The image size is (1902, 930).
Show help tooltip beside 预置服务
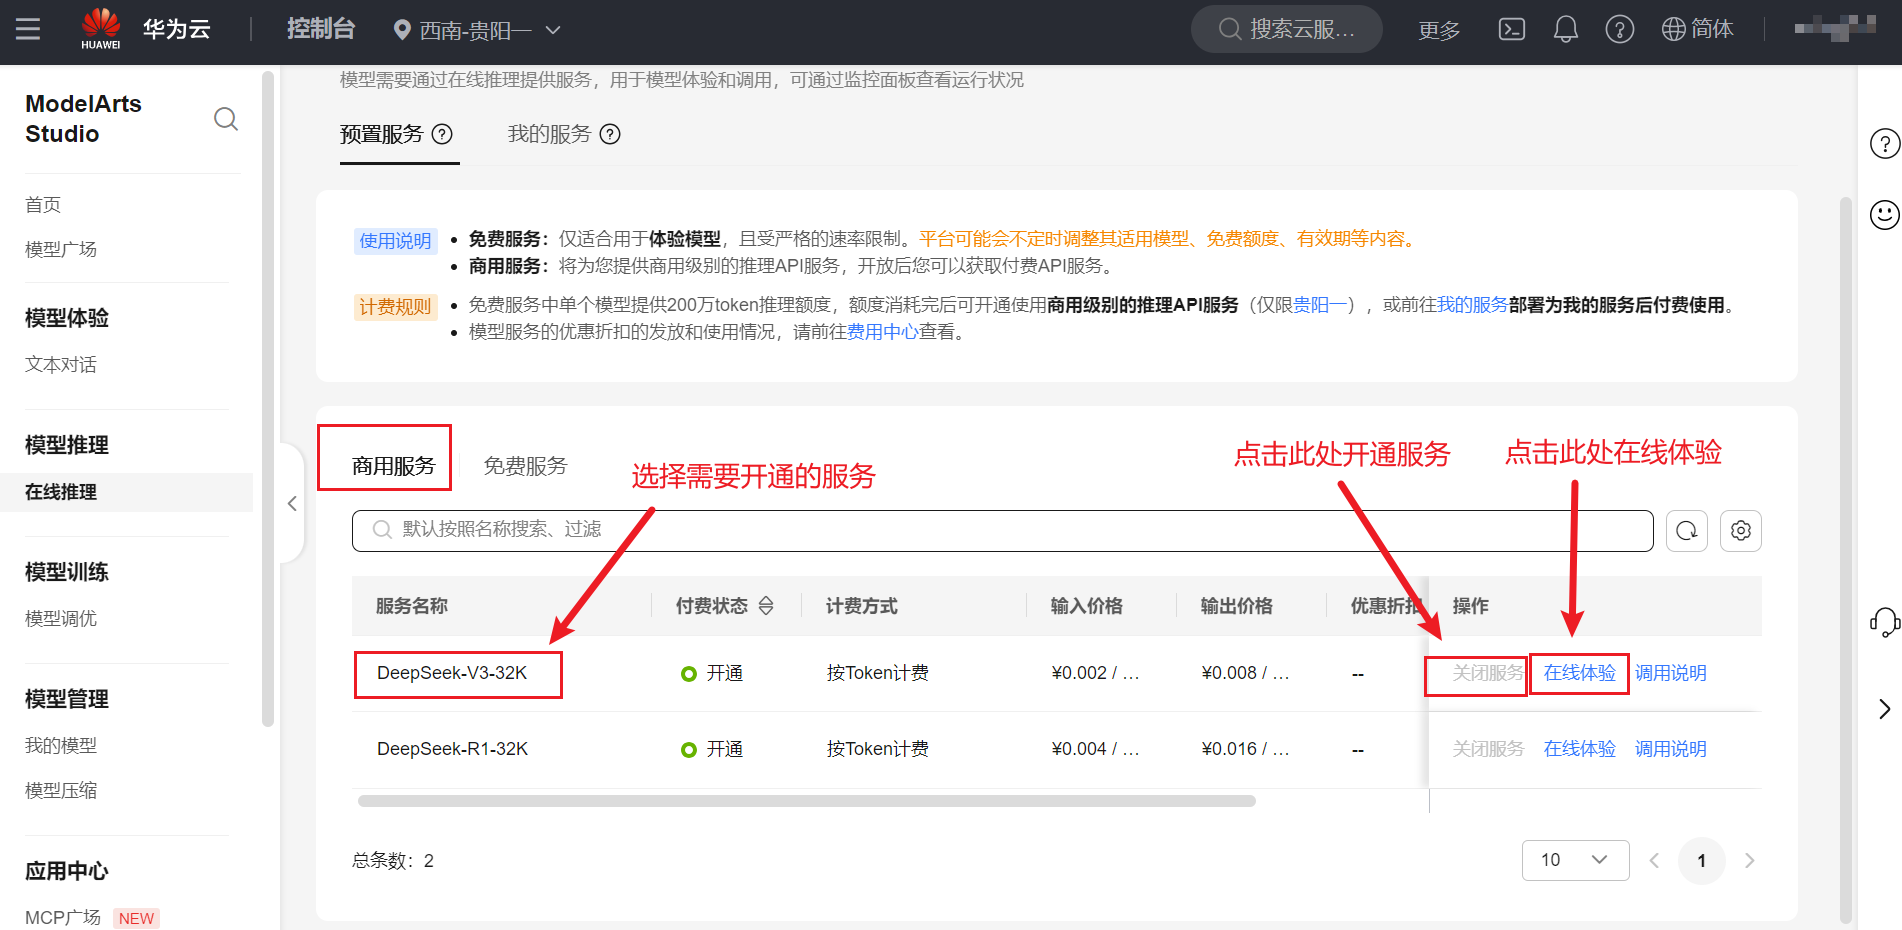[442, 134]
